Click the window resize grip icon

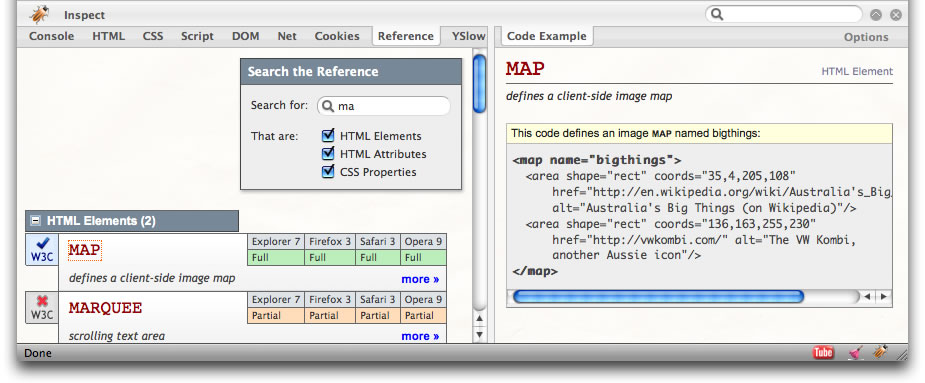click(902, 355)
